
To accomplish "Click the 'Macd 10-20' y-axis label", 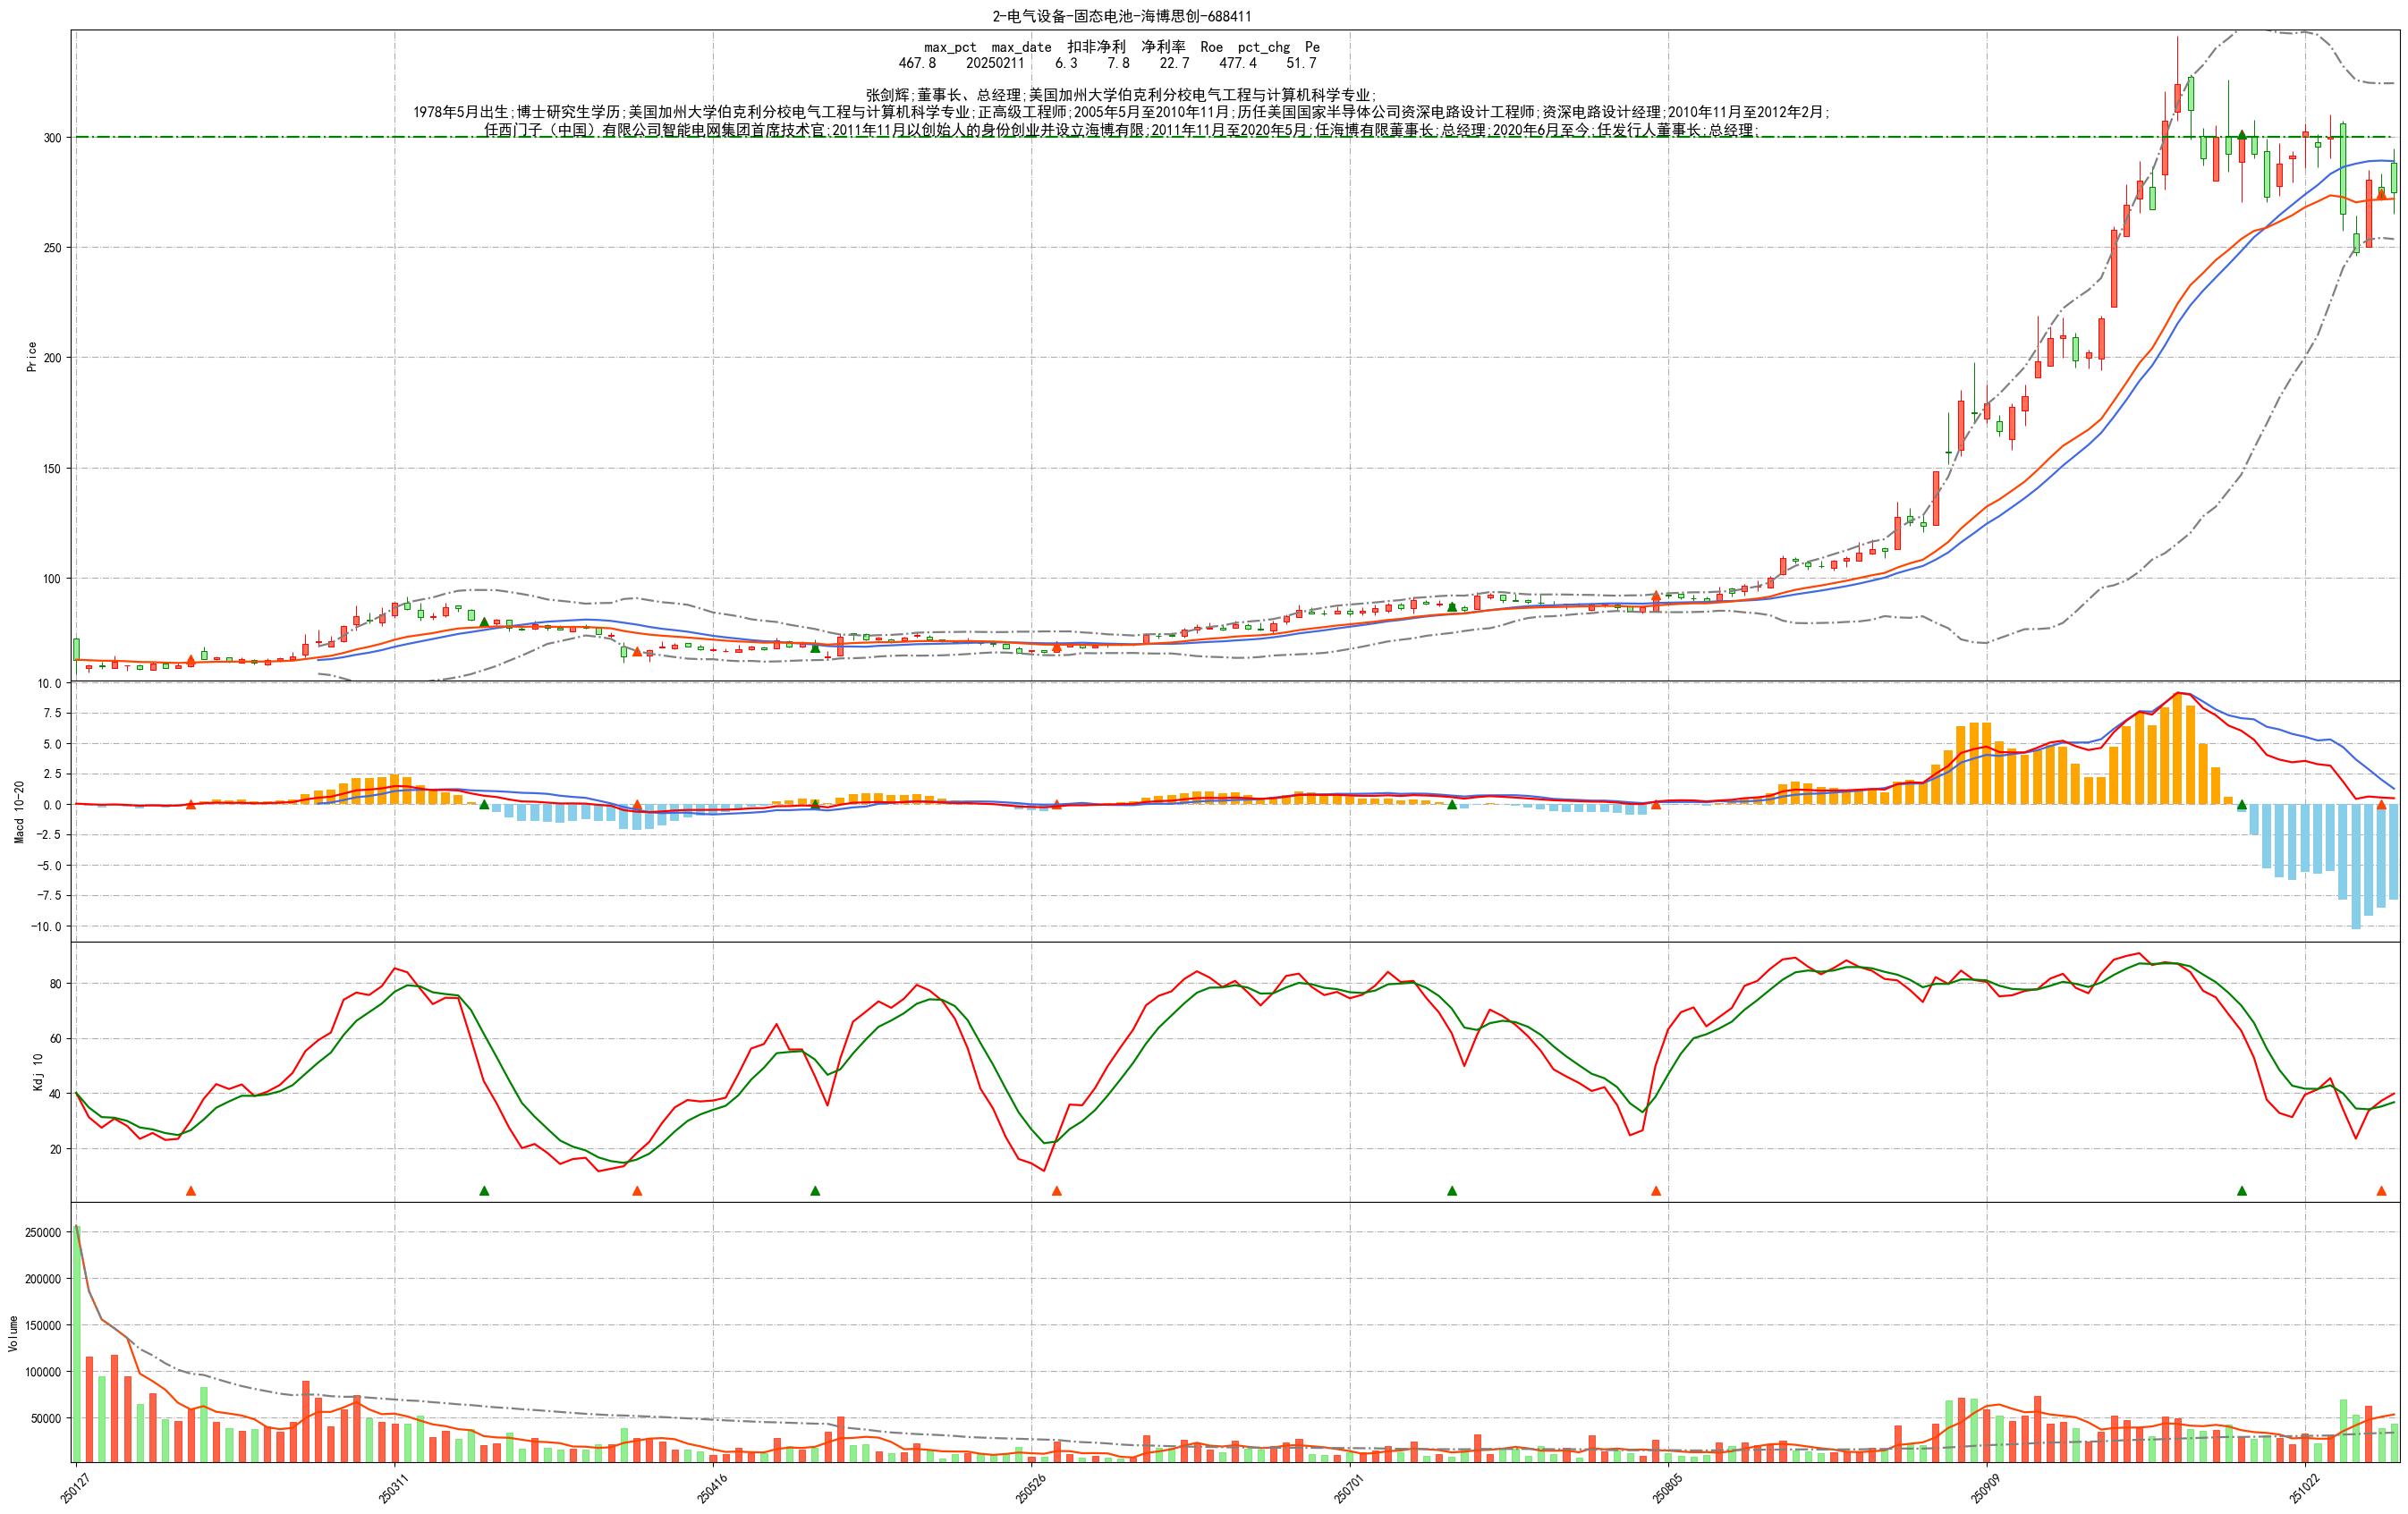I will coord(19,812).
